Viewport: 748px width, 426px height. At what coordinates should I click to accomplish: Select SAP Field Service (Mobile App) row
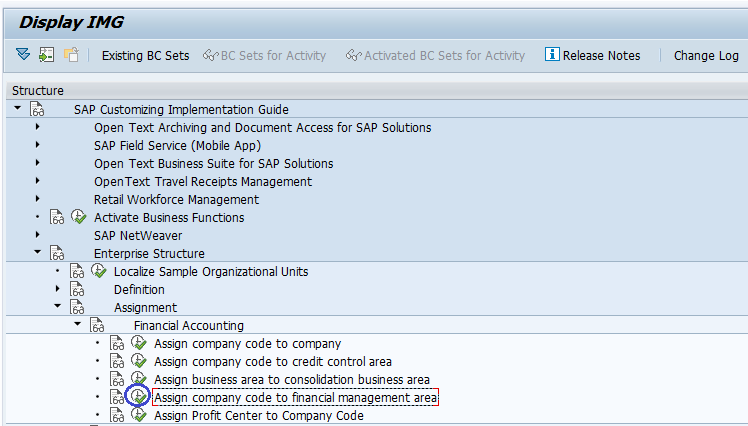pyautogui.click(x=177, y=145)
